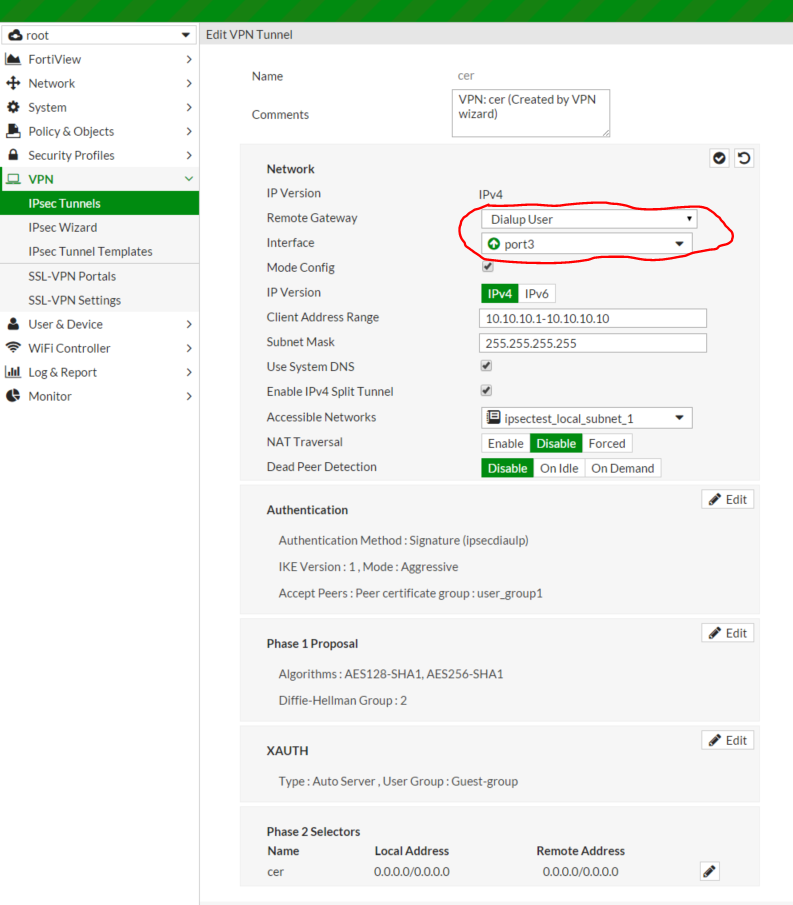Viewport: 793px width, 905px height.
Task: Edit the Phase 1 Proposal section
Action: tap(728, 633)
